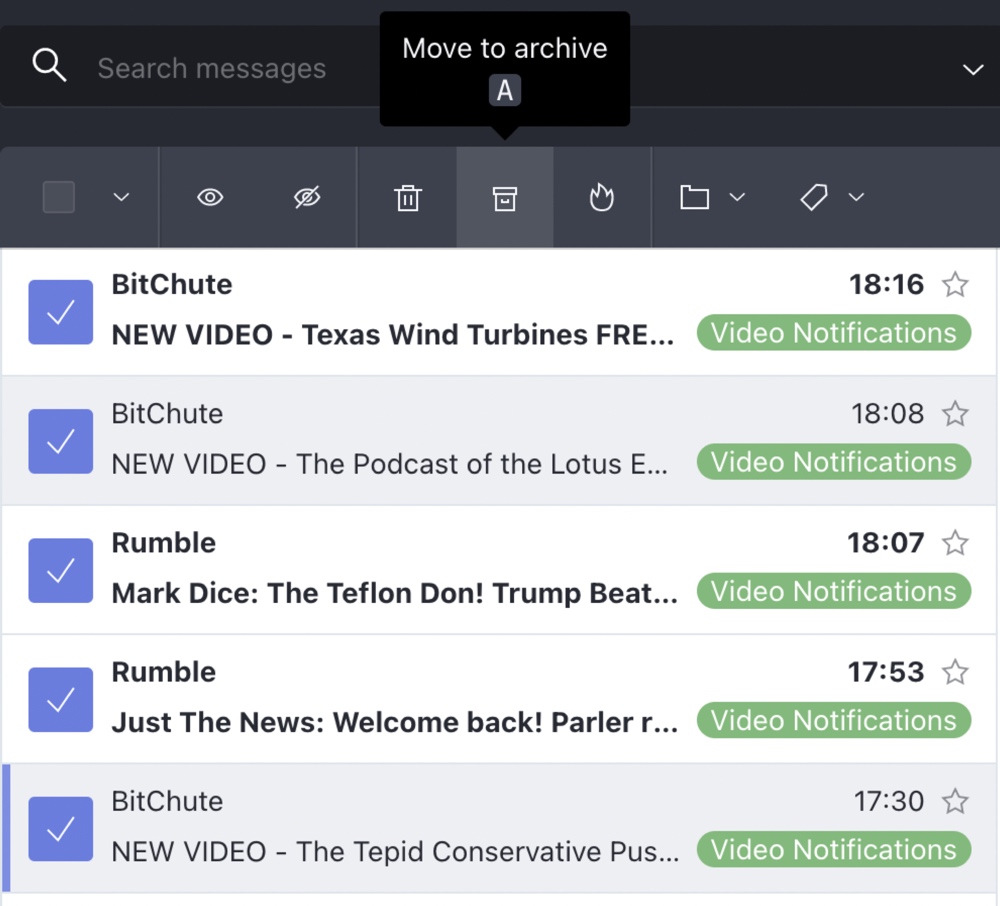The height and width of the screenshot is (906, 1000).
Task: Open Just The News: Welcome back! Parler subject
Action: [x=395, y=723]
